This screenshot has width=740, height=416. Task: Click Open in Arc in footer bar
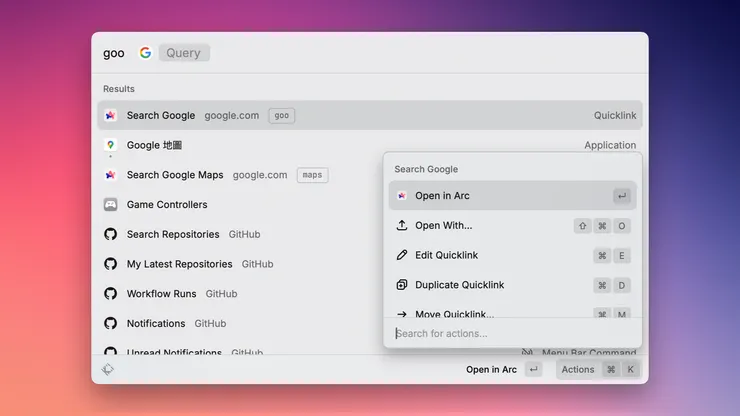pyautogui.click(x=491, y=369)
